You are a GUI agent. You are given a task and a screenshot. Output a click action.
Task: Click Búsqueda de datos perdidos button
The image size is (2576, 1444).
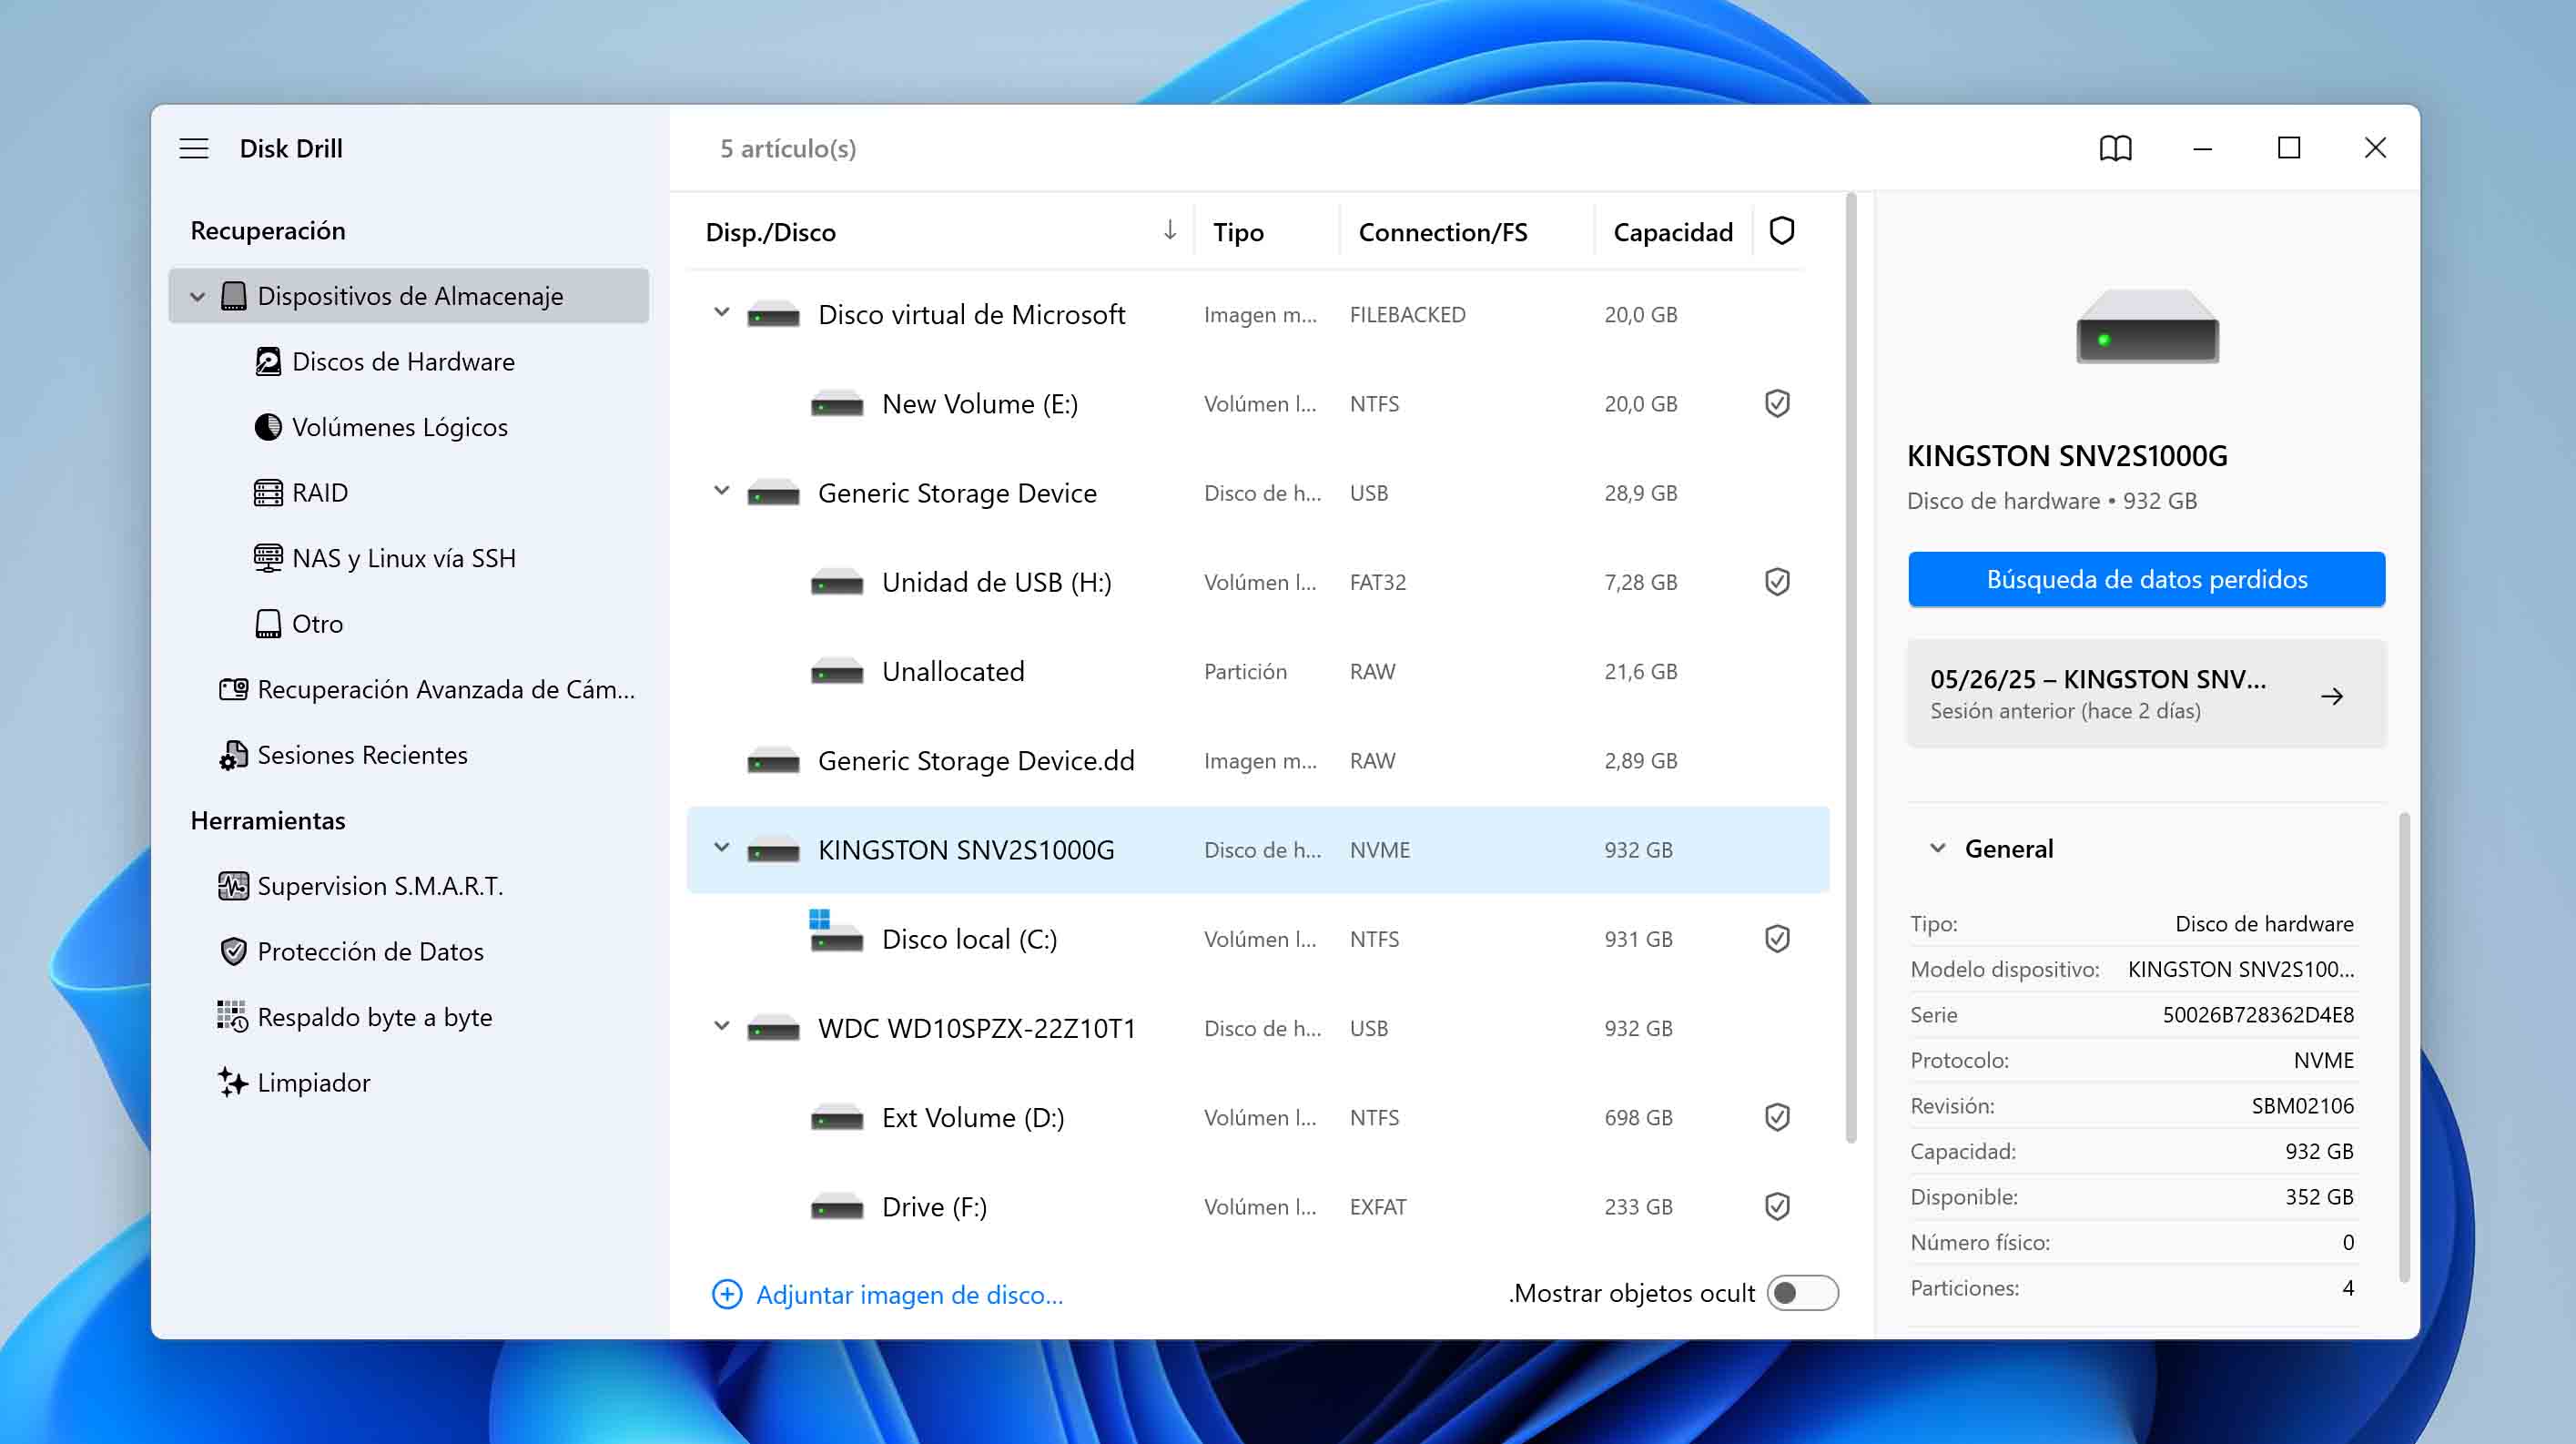click(2146, 579)
